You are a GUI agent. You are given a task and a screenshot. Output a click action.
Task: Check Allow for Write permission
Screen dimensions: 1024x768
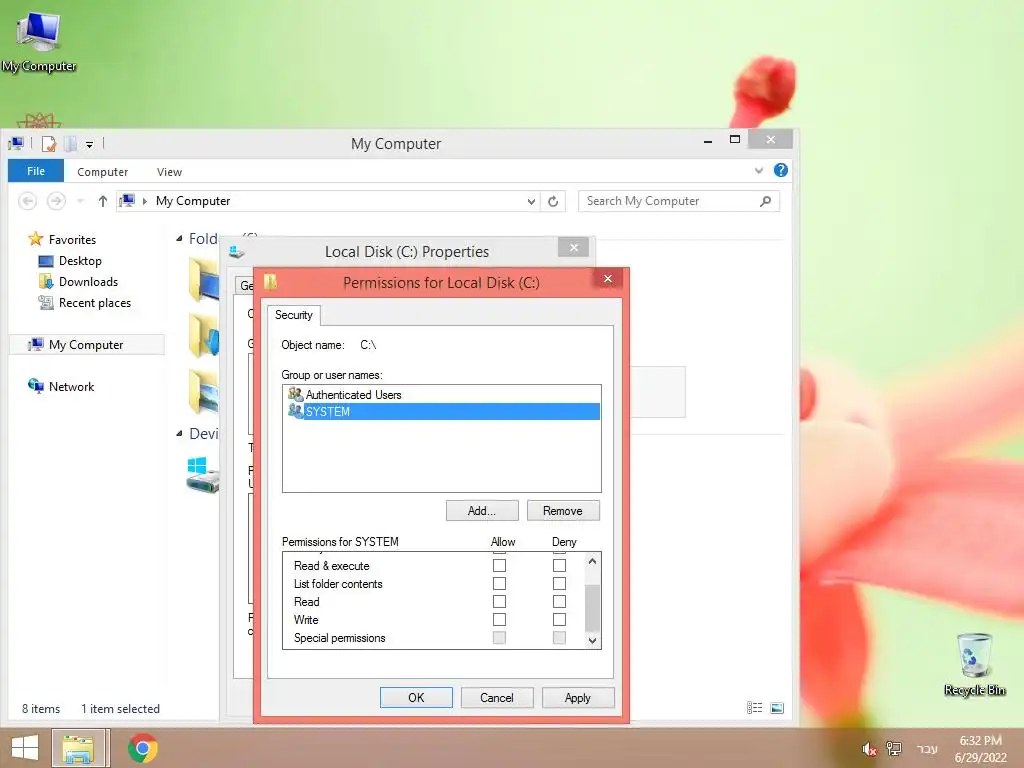tap(499, 619)
